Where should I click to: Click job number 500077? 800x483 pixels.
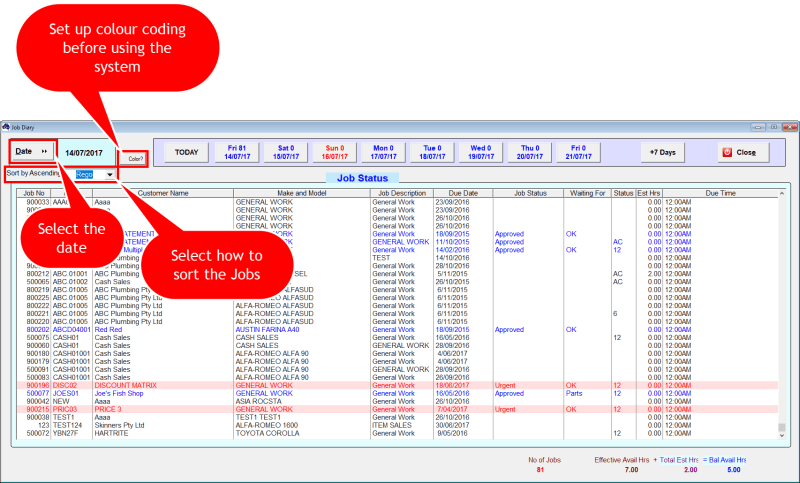[x=38, y=393]
